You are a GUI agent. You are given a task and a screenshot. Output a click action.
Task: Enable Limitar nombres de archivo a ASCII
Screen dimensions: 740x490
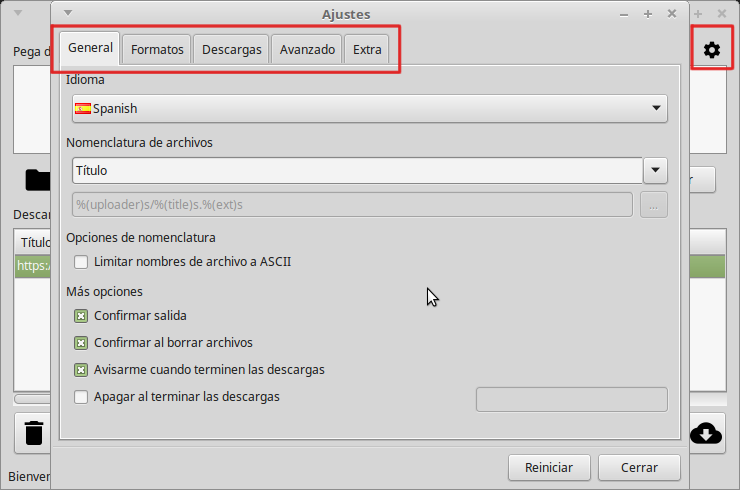81,262
